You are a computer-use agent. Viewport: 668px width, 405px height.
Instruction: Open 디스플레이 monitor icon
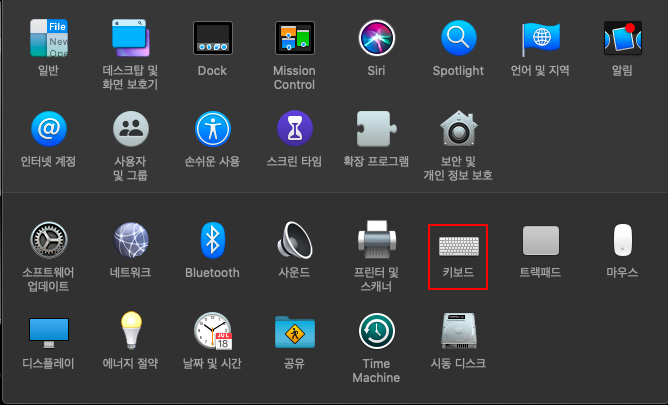[x=49, y=333]
